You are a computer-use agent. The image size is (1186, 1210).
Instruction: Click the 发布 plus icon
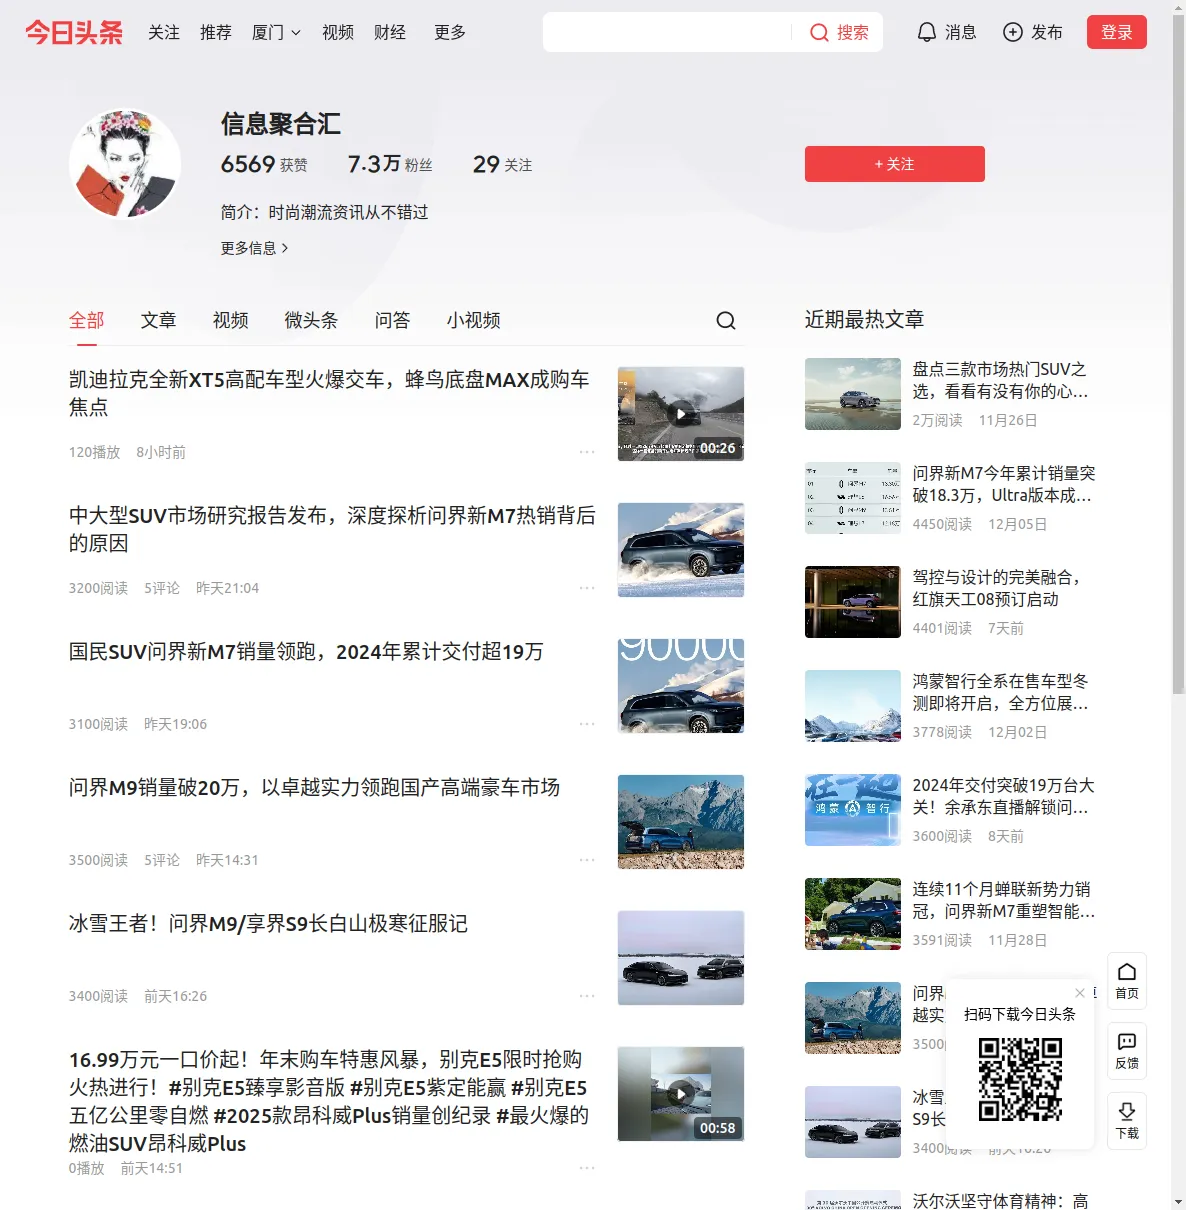coord(1013,32)
